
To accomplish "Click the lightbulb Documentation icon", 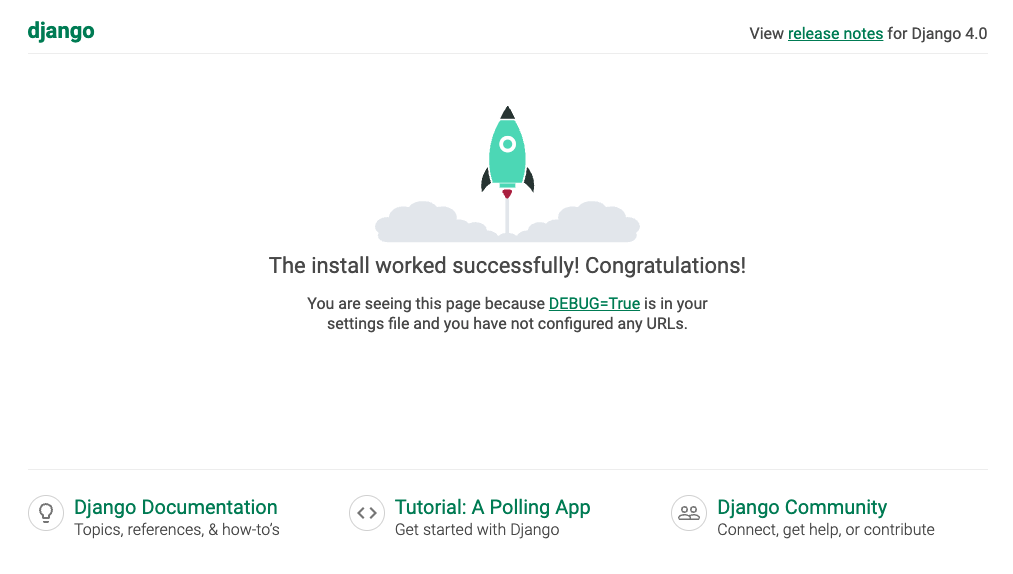I will [46, 513].
